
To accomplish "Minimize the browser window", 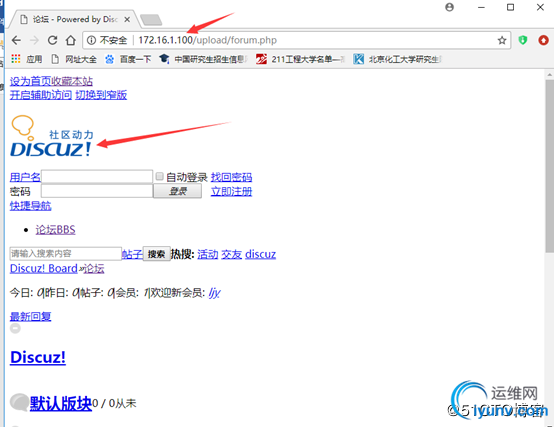I will [x=481, y=7].
